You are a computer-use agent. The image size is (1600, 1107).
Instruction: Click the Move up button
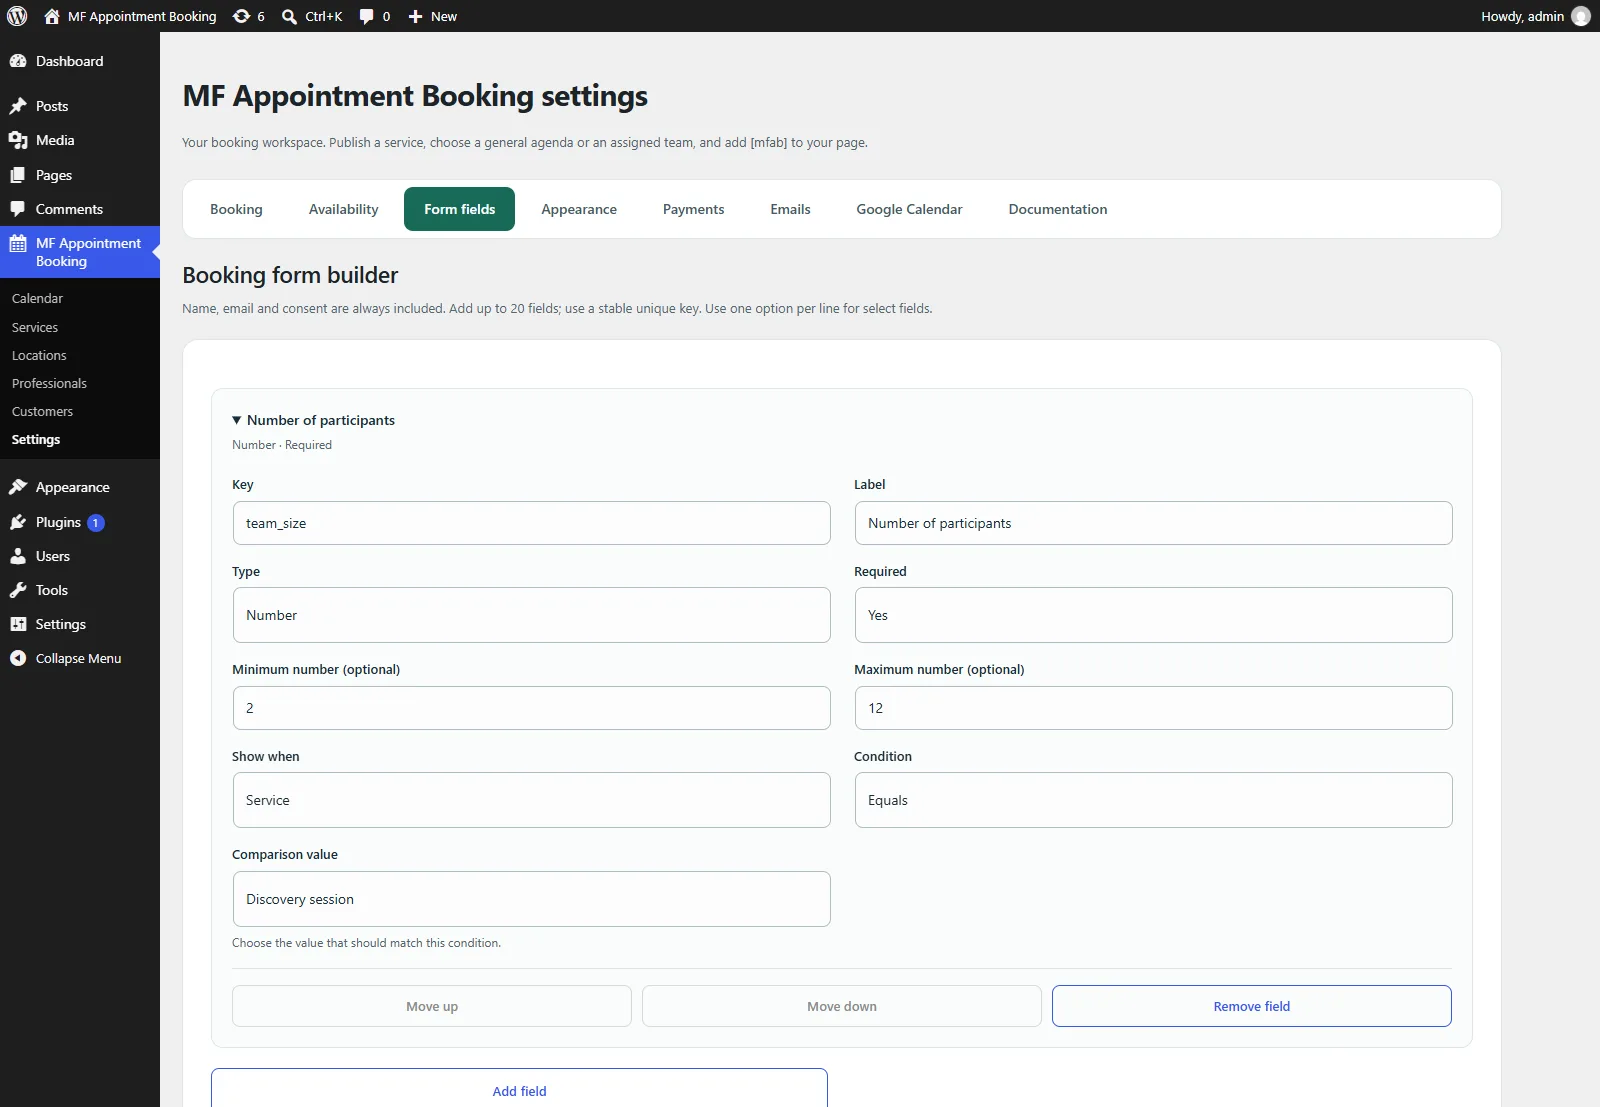tap(431, 1006)
